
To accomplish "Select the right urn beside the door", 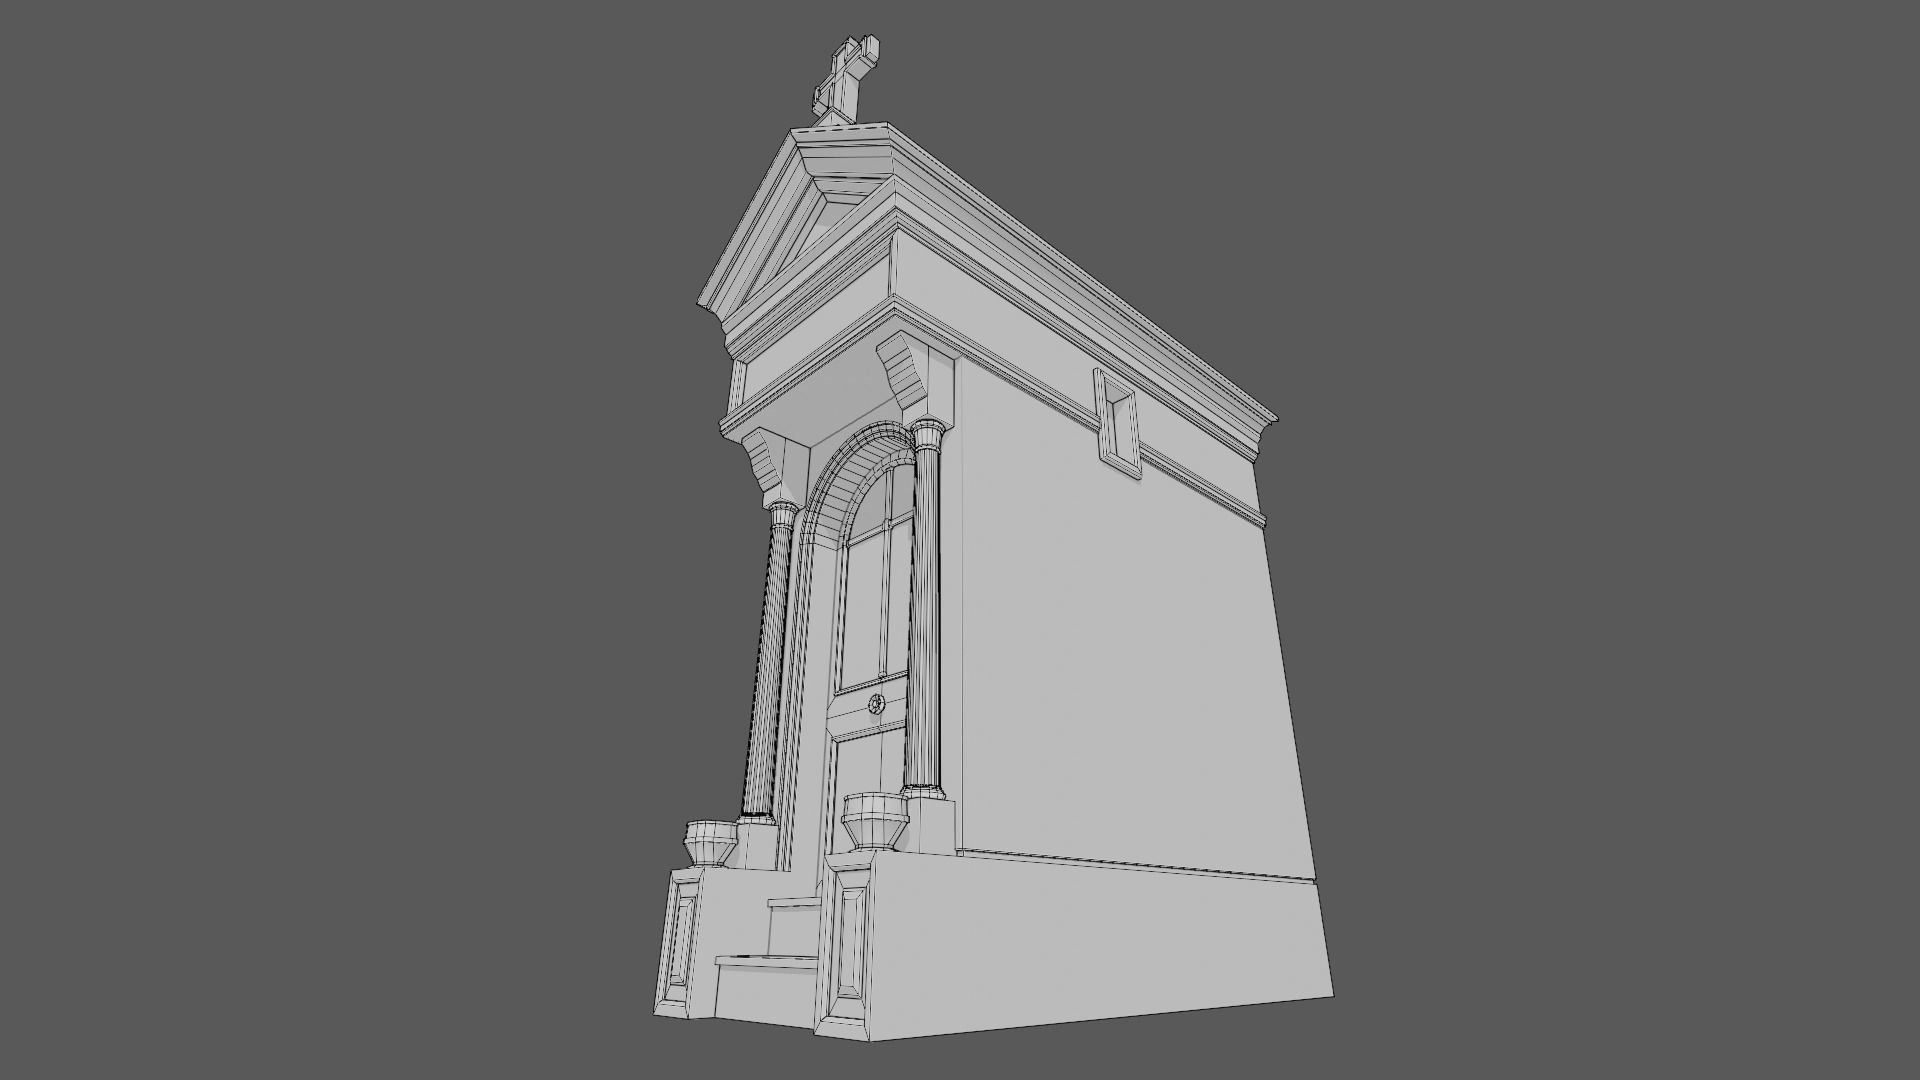I will click(875, 821).
